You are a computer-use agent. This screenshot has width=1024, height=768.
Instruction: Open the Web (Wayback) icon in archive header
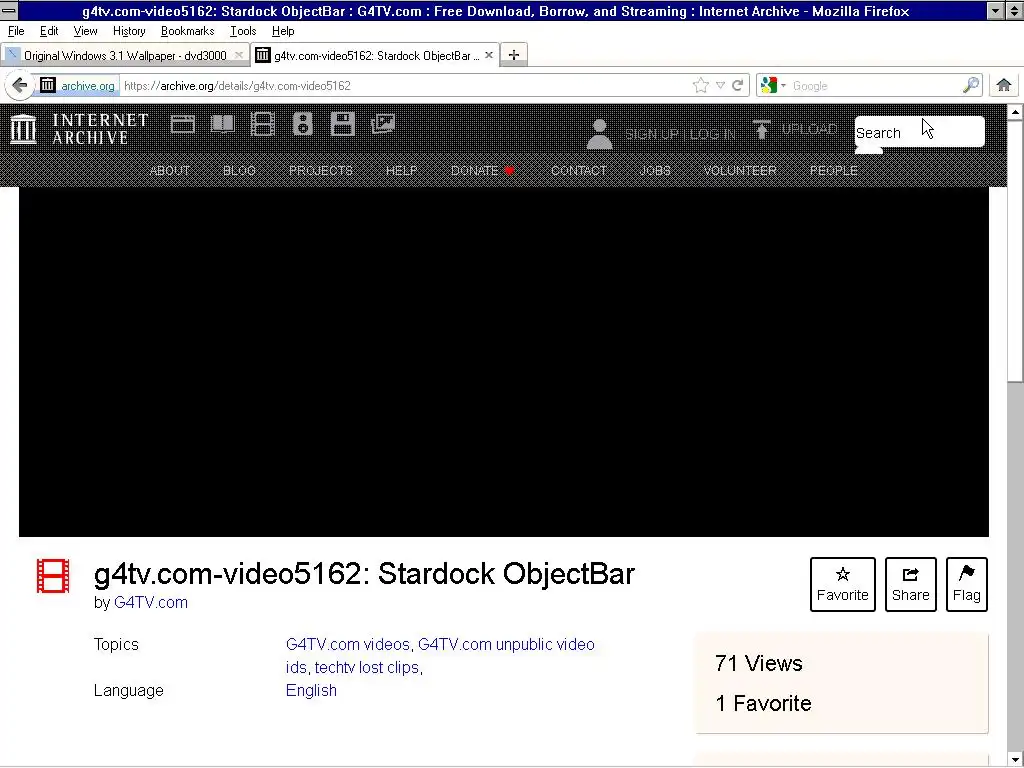[183, 125]
